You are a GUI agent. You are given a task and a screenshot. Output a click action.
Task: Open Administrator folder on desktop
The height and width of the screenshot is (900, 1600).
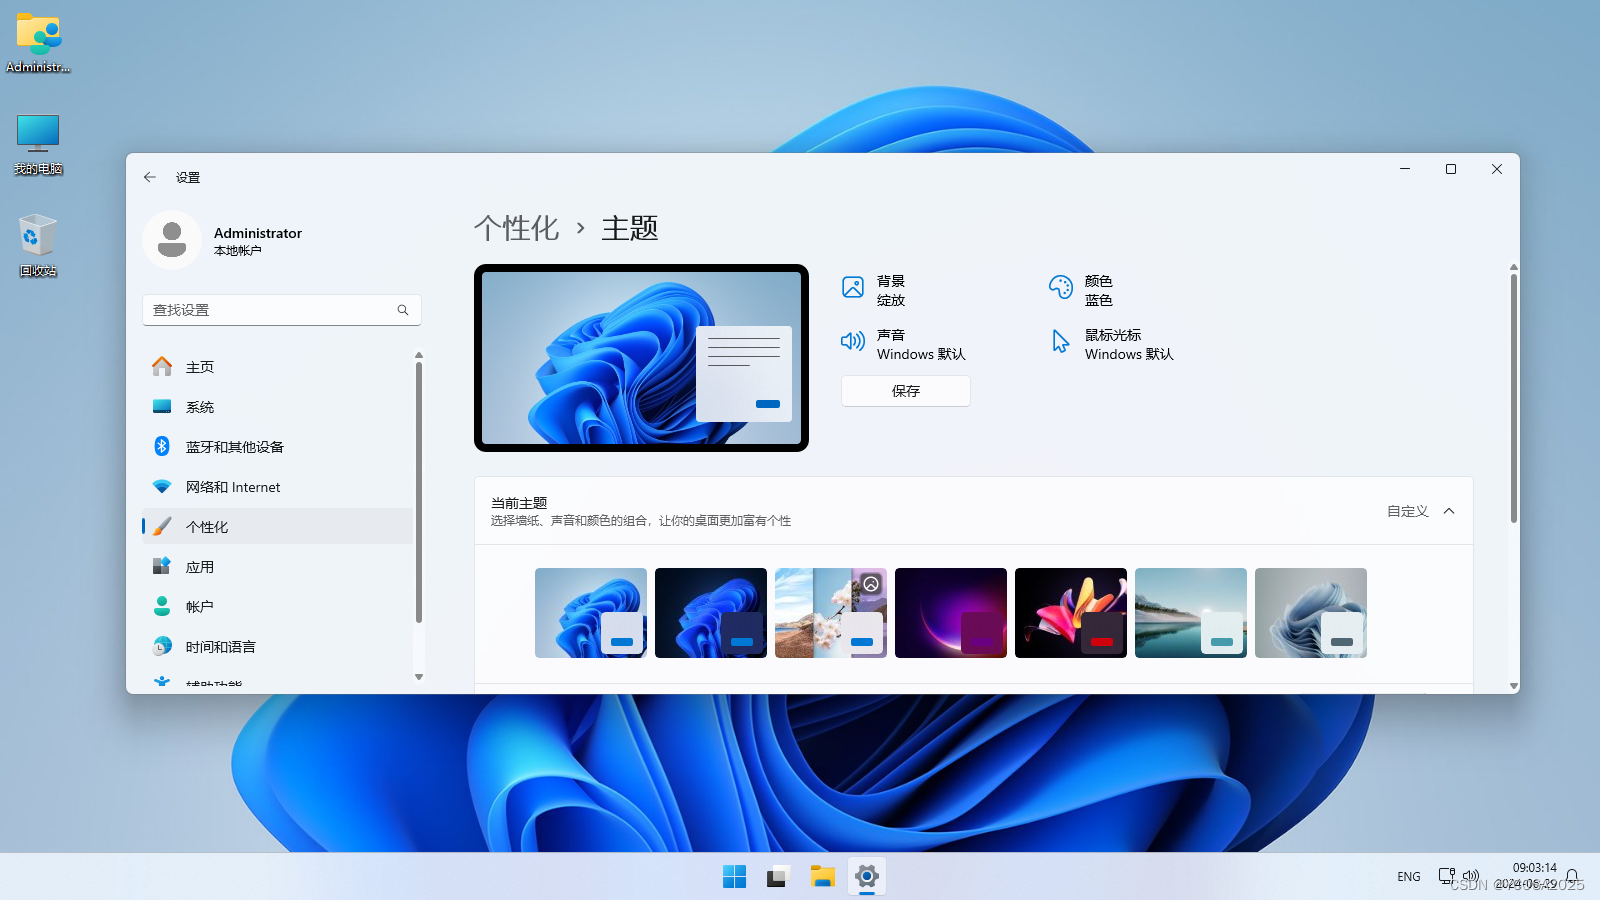click(38, 43)
